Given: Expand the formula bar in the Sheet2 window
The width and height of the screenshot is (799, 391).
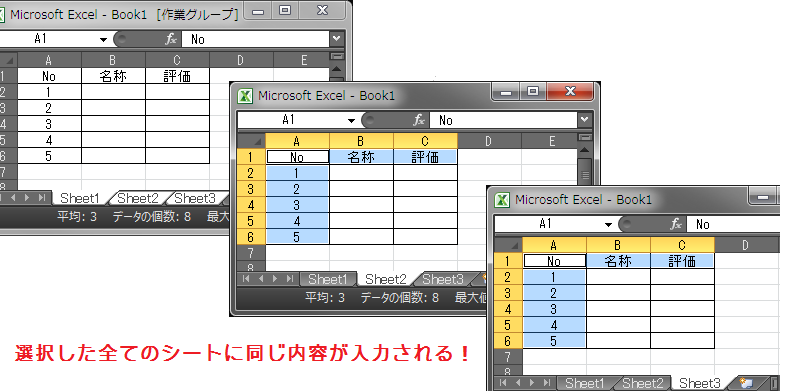Looking at the screenshot, I should 584,119.
